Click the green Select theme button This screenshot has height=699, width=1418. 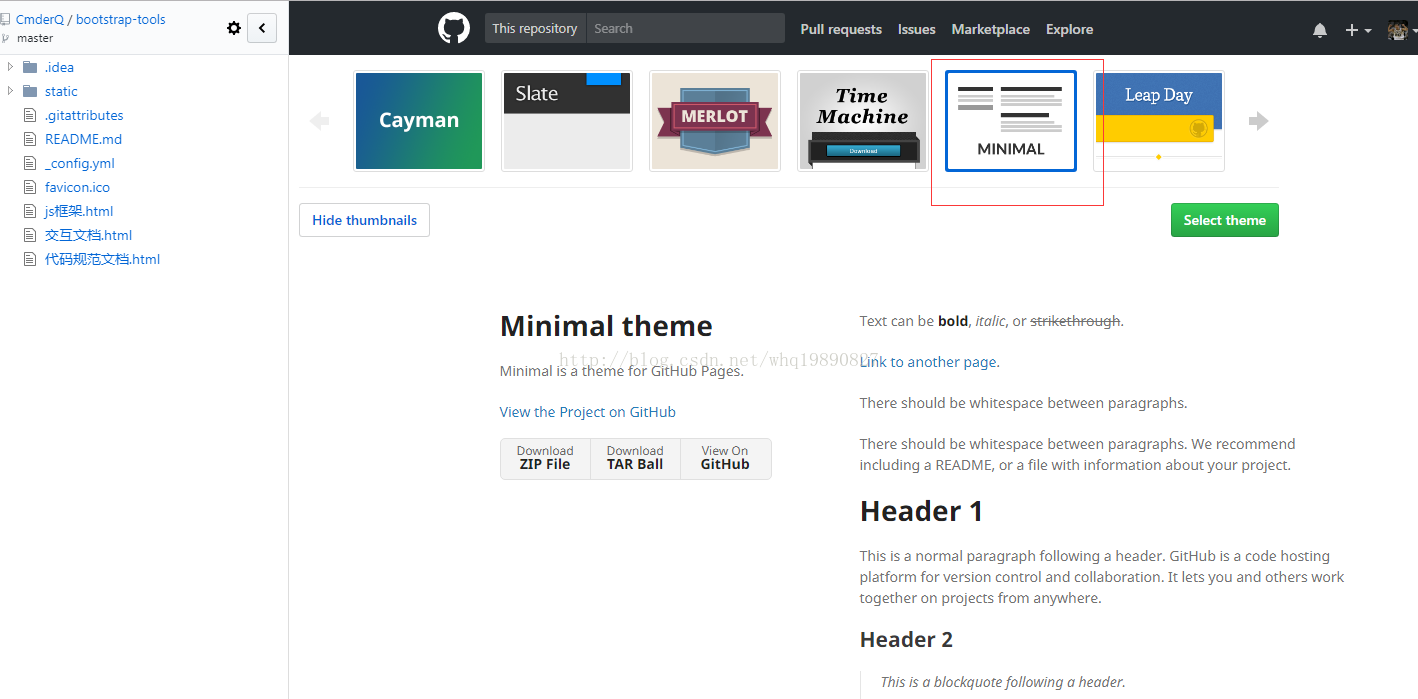point(1225,220)
